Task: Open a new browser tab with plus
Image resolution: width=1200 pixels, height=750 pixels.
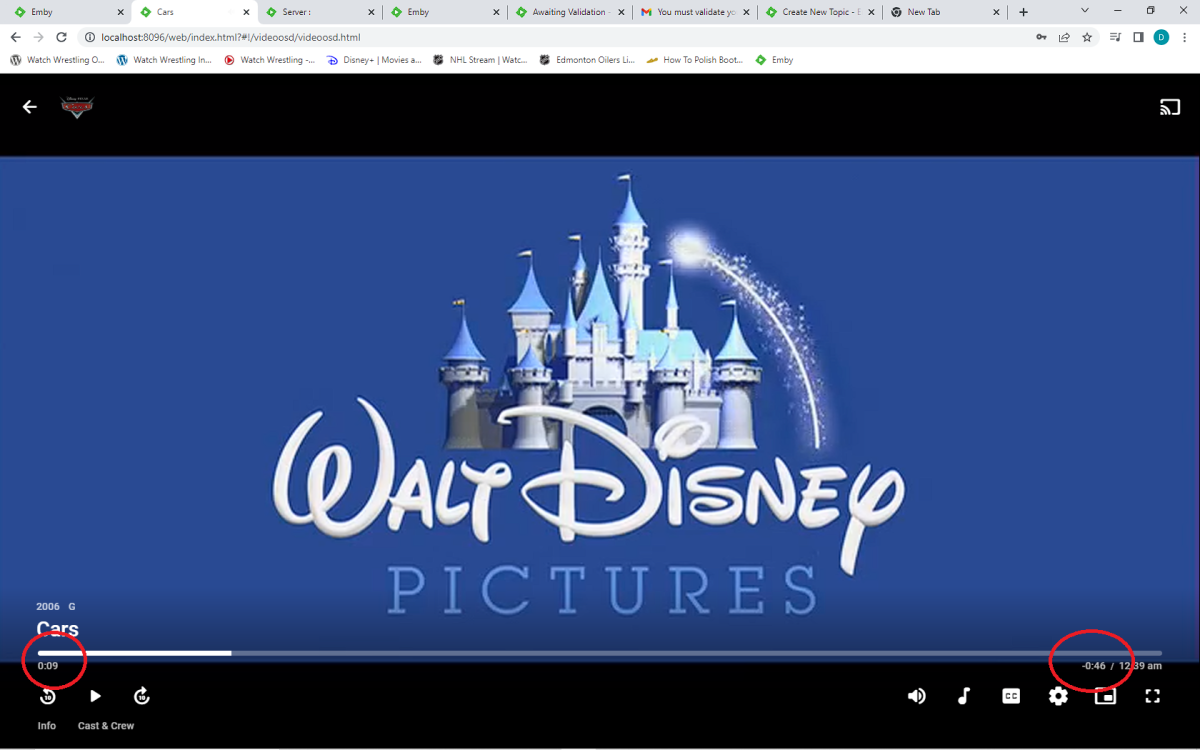Action: pos(1023,12)
